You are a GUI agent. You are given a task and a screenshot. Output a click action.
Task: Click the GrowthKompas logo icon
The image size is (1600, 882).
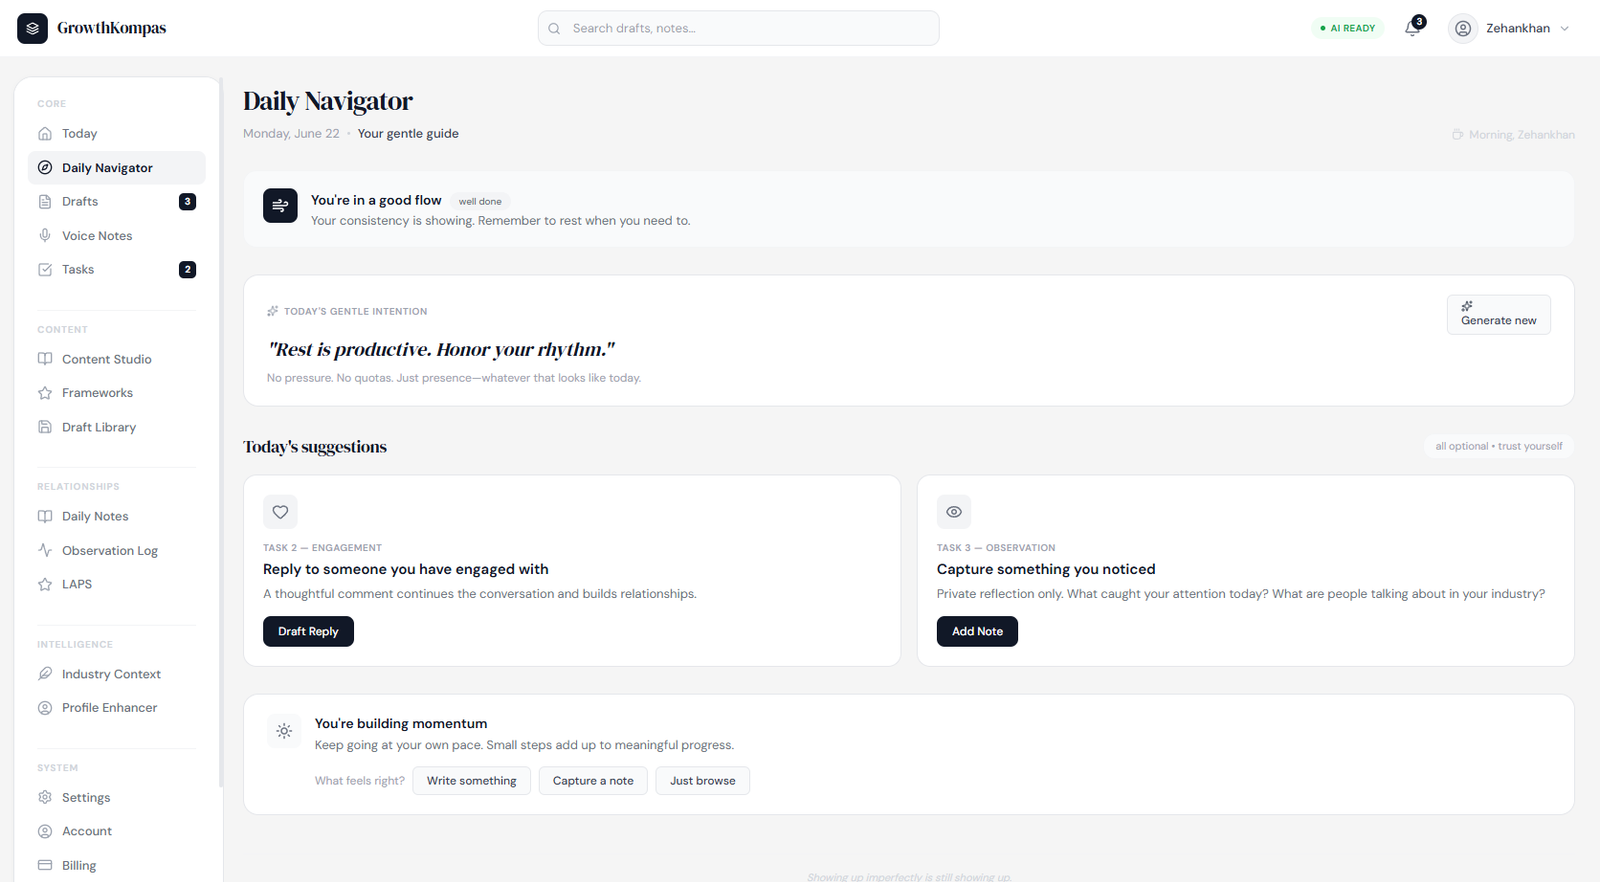tap(32, 28)
